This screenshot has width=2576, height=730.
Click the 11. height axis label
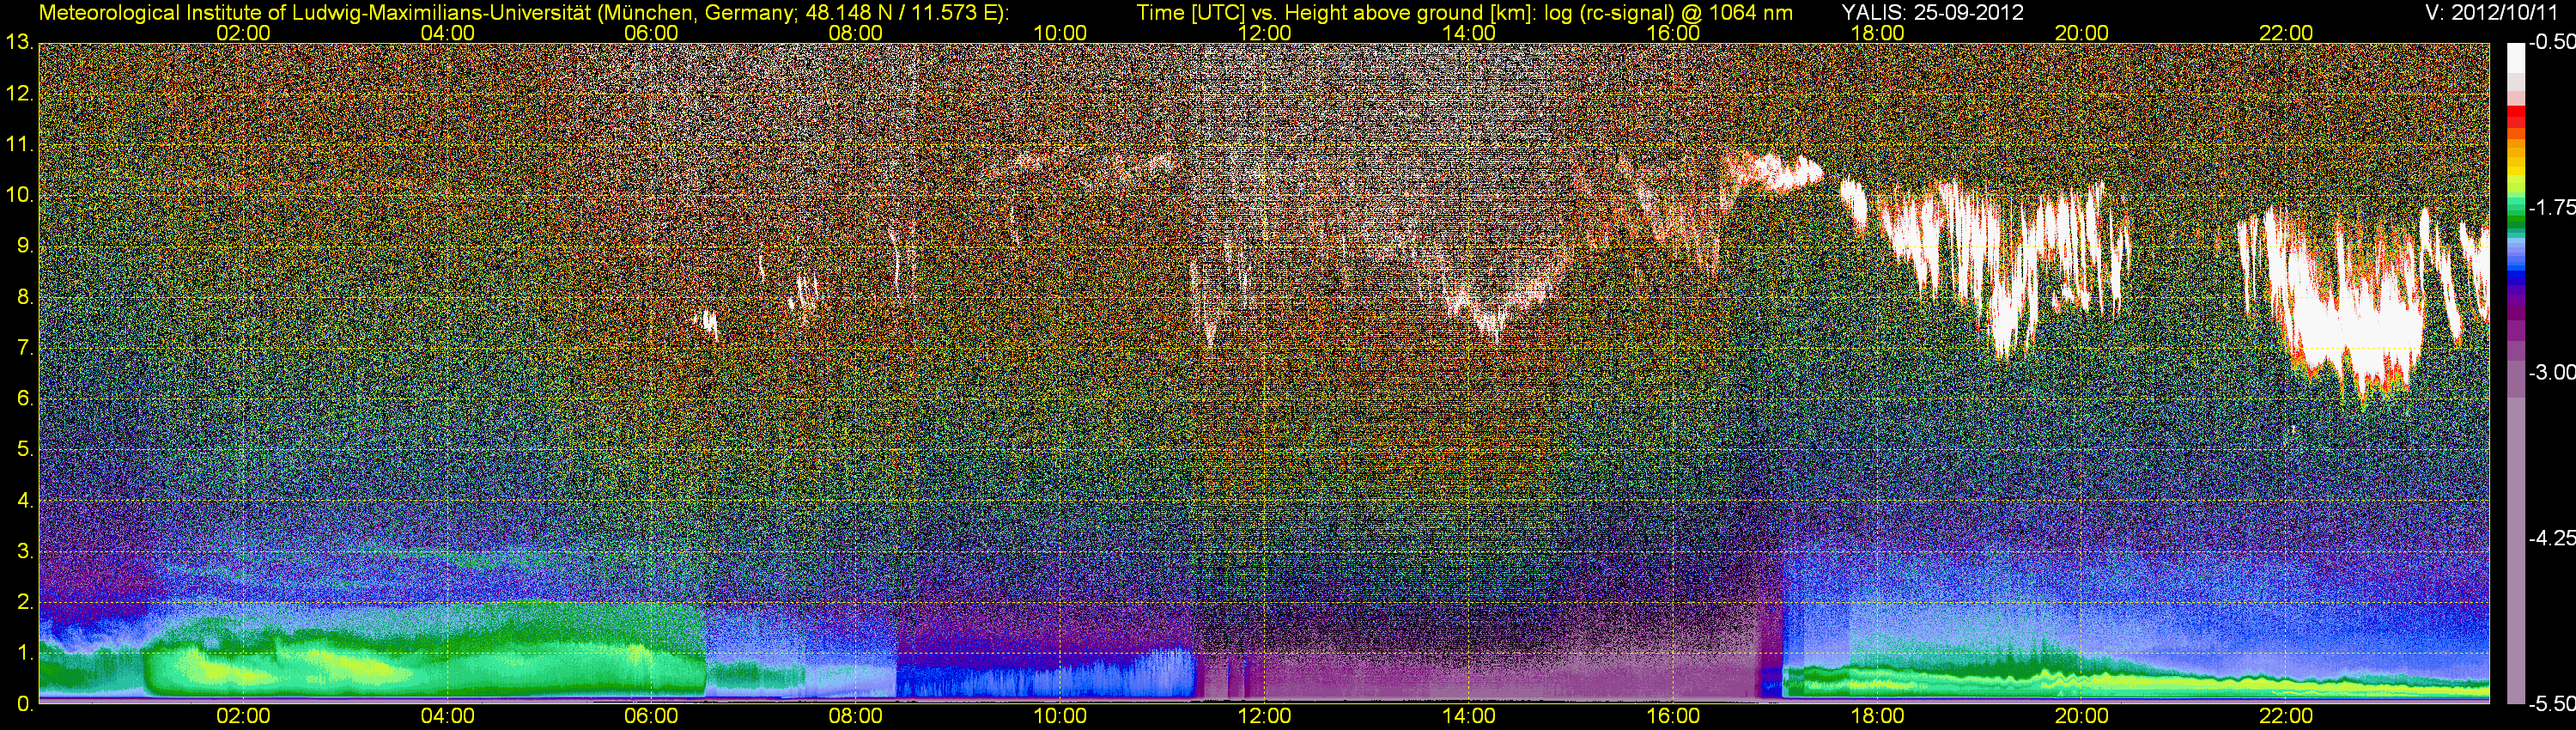pyautogui.click(x=19, y=145)
